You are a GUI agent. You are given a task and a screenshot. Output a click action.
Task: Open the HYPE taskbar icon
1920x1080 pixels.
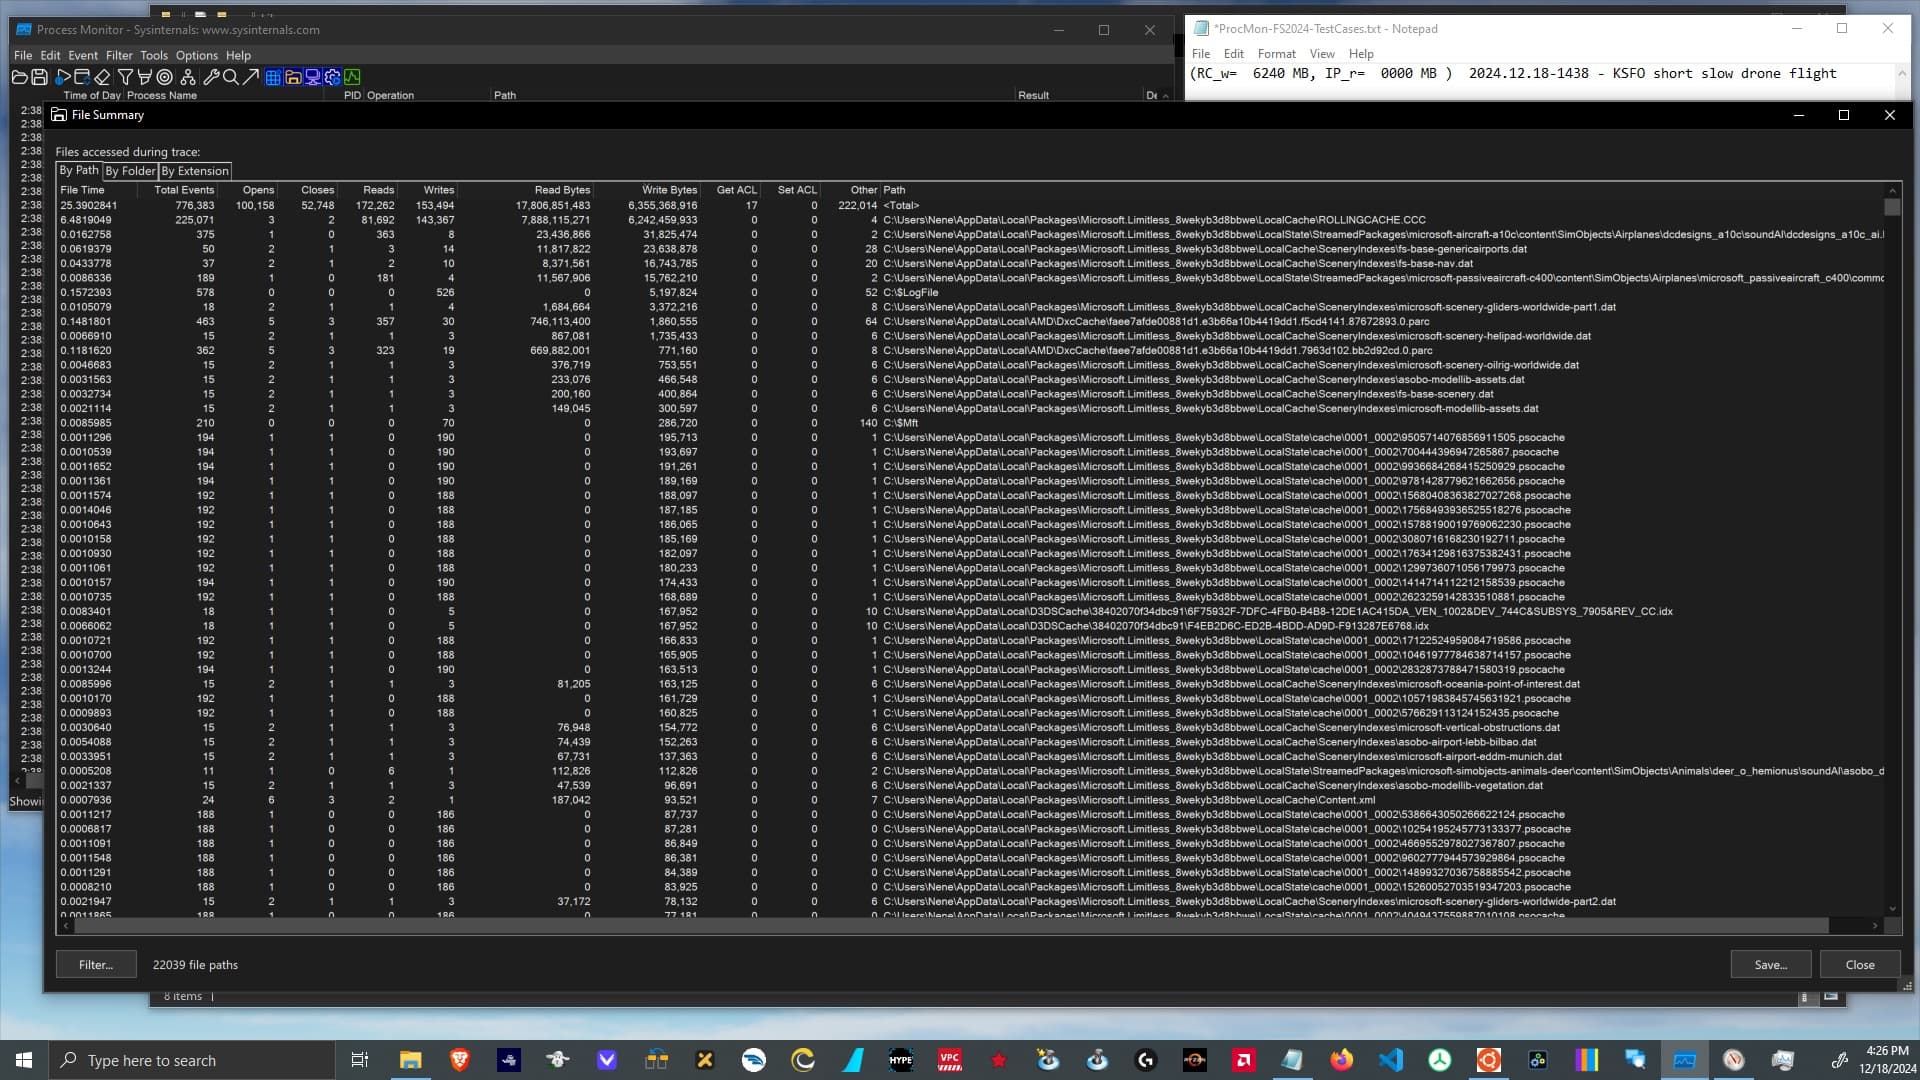(900, 1060)
